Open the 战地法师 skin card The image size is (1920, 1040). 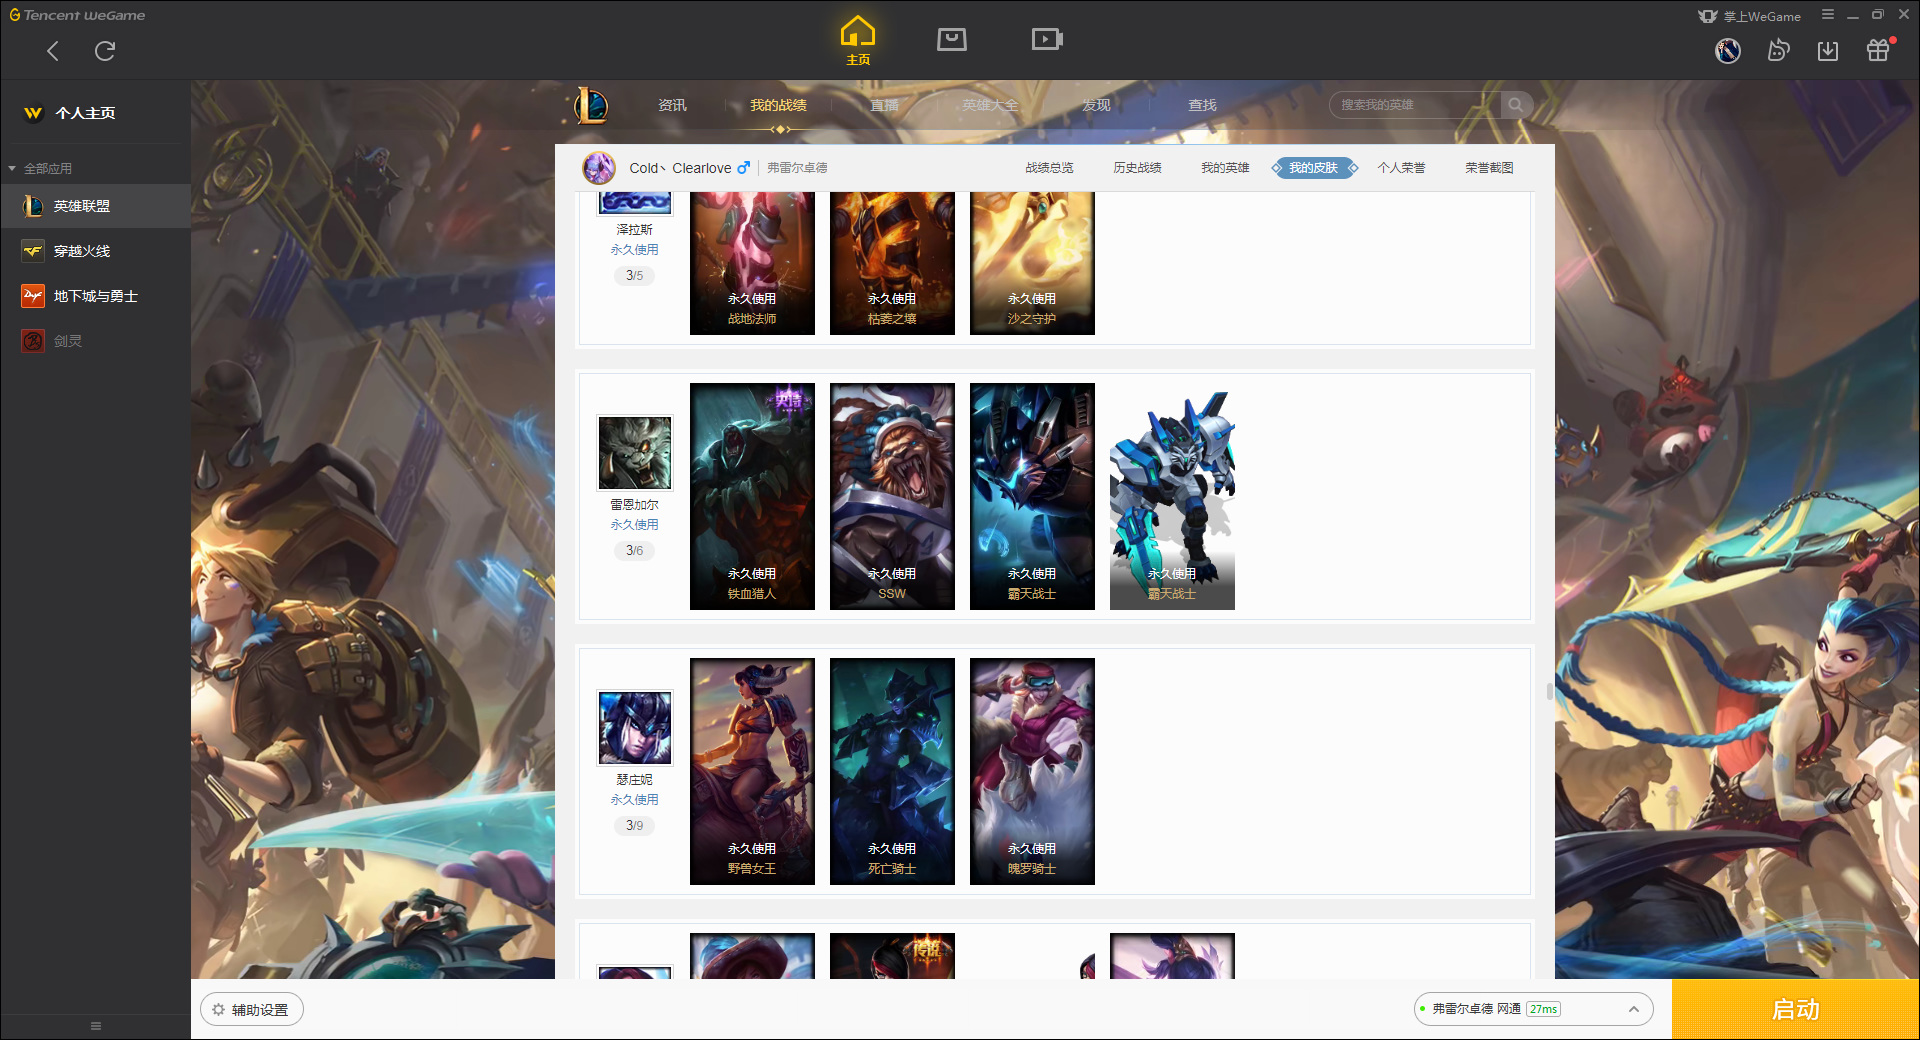[752, 263]
